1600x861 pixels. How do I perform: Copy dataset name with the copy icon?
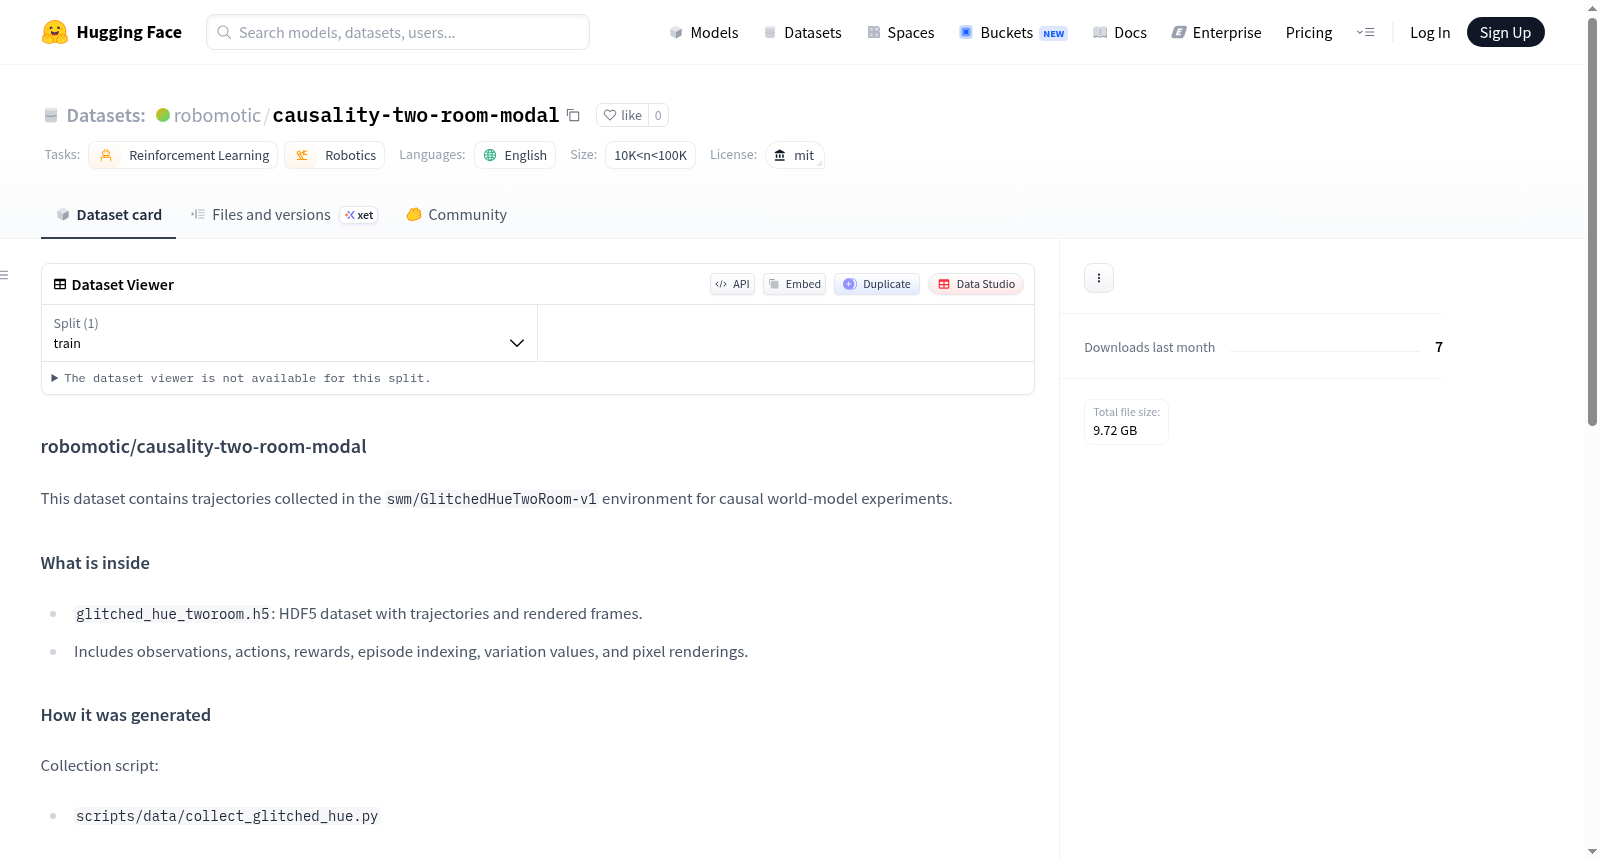(x=573, y=115)
